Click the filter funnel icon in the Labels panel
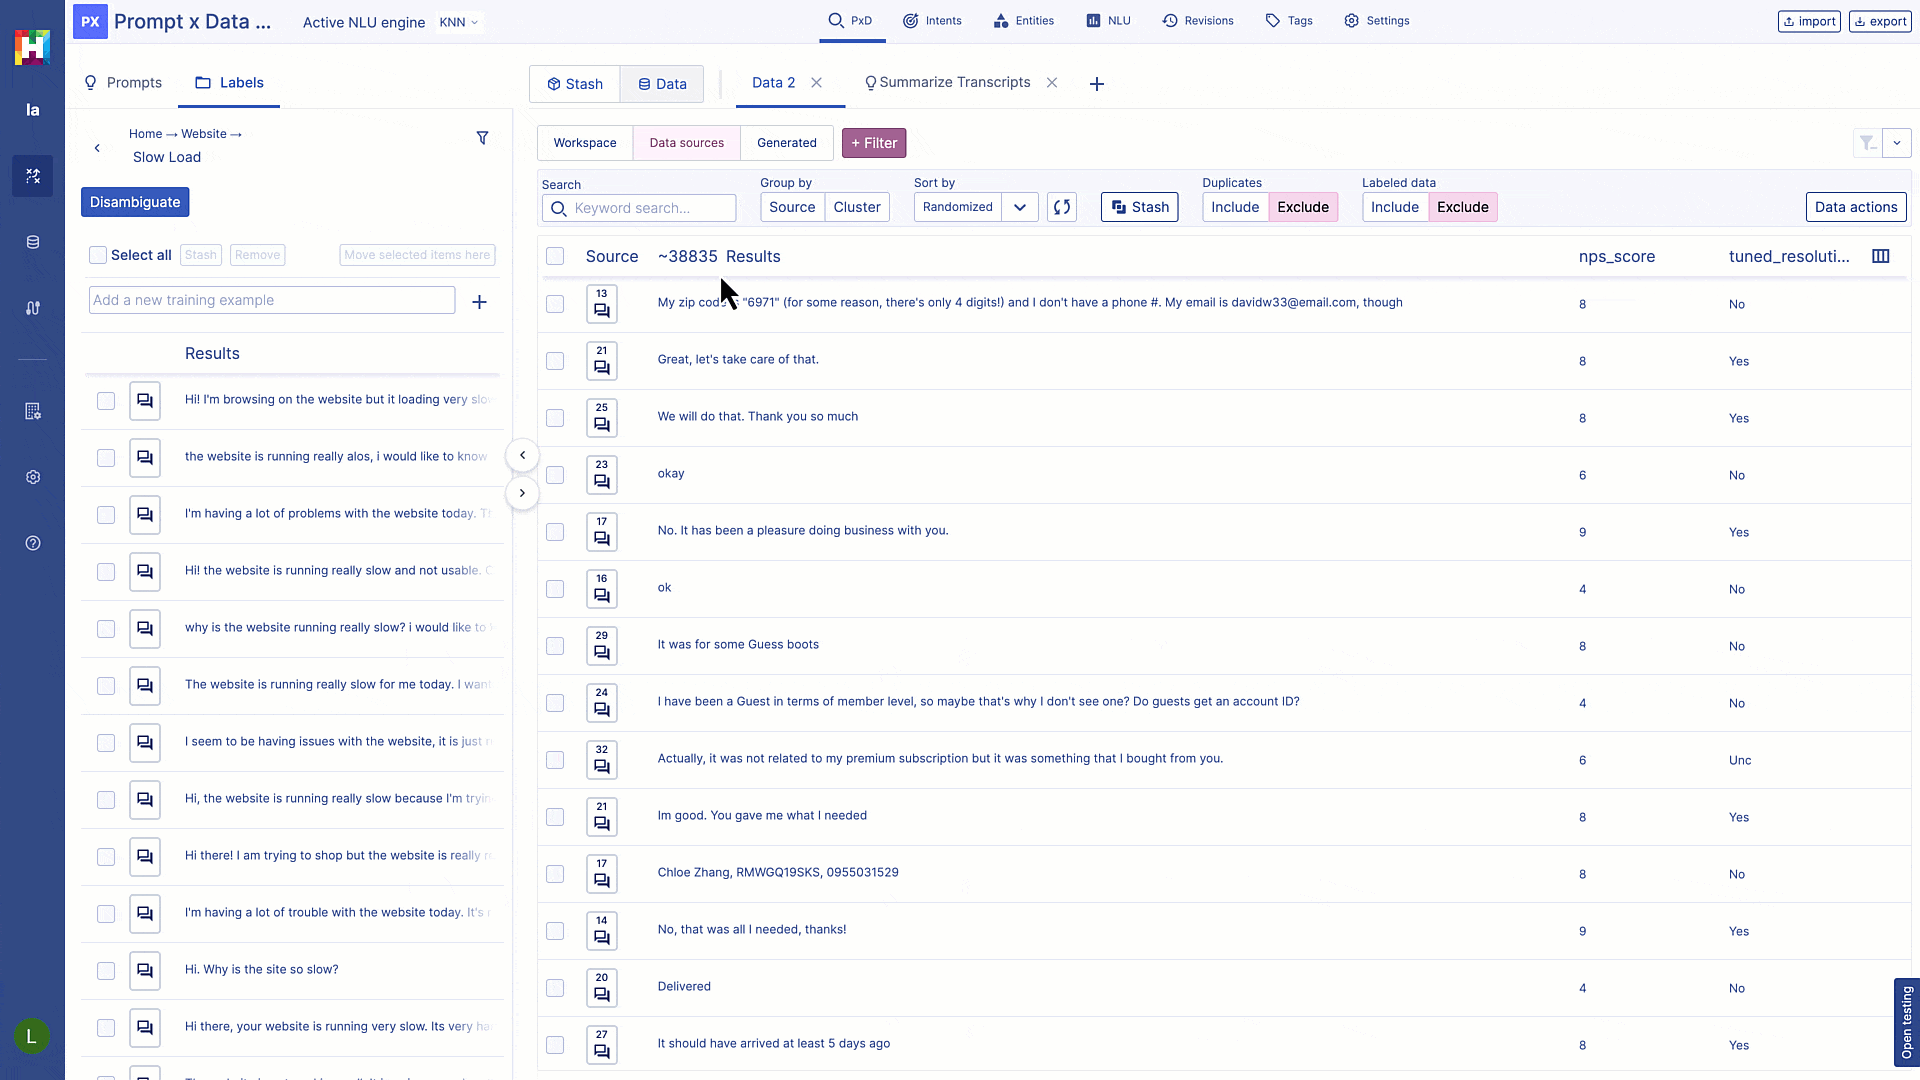Screen dimensions: 1920x1080 (482, 138)
